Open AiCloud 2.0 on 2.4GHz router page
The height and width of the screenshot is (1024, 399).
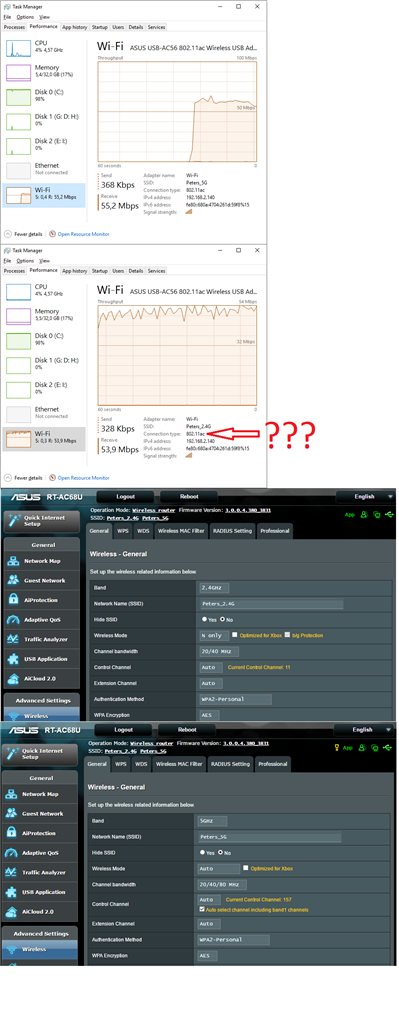[40, 679]
